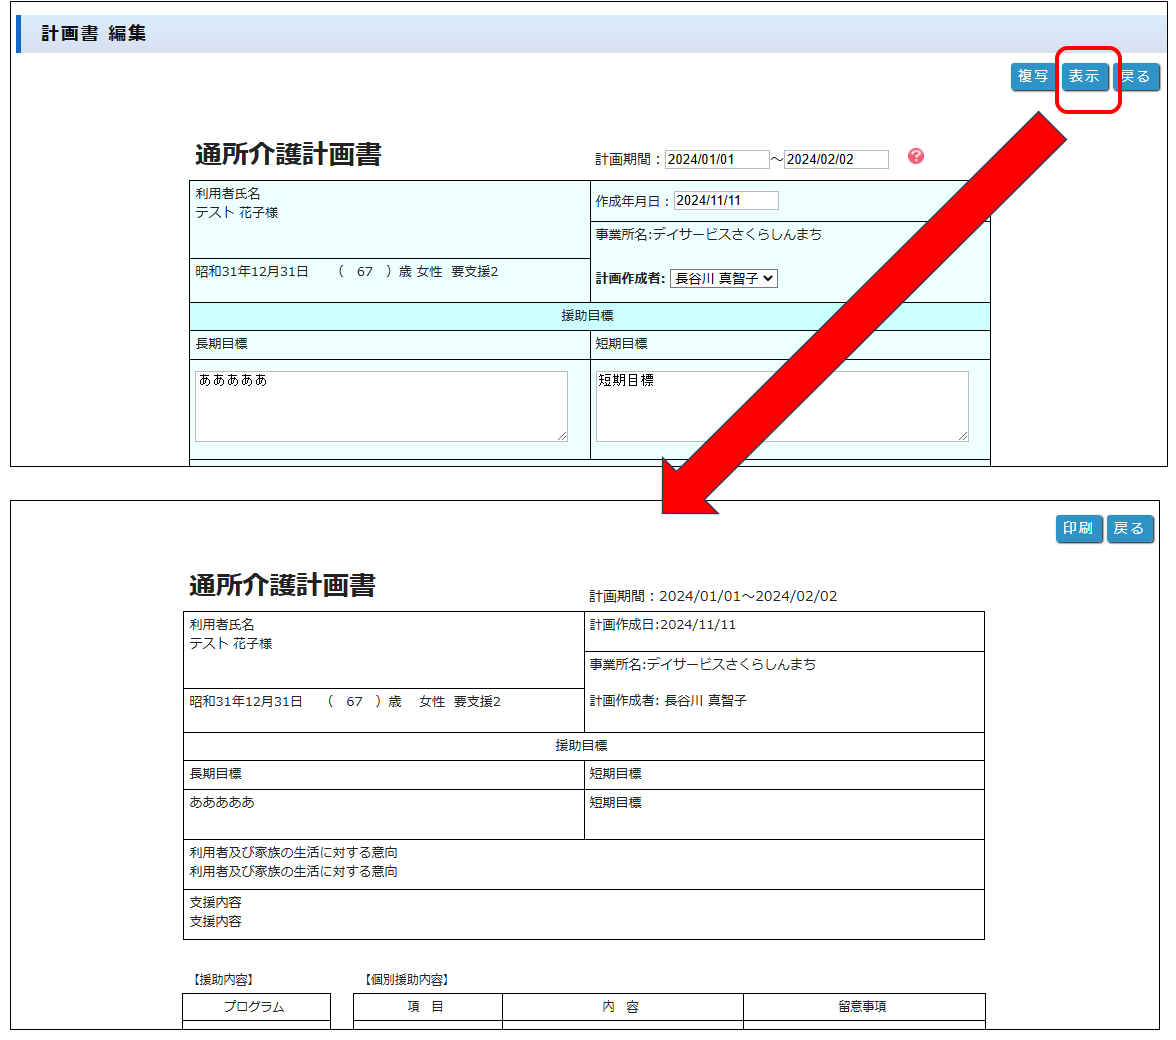Click the cyan 援助目標 header in edit form

[x=588, y=316]
